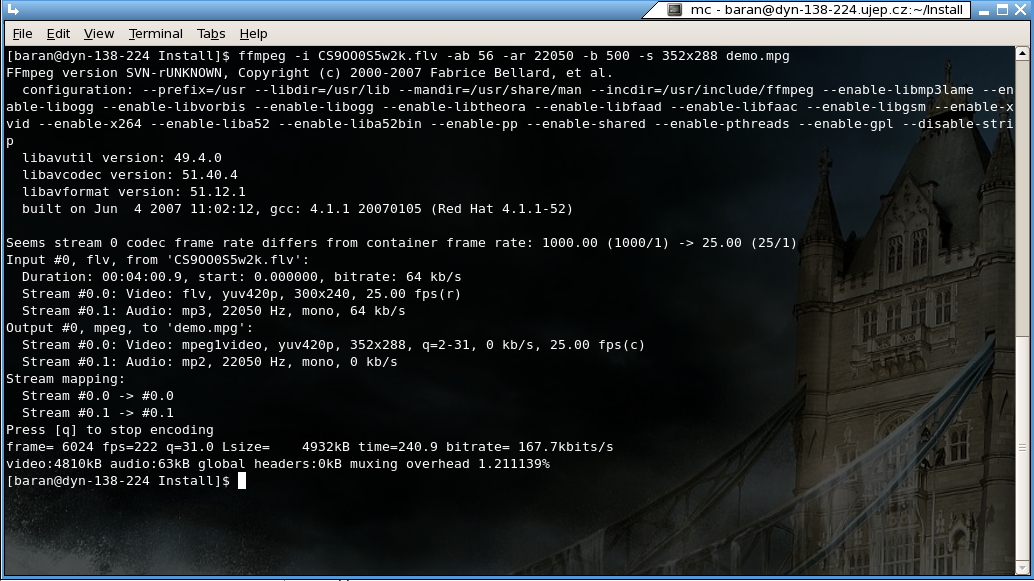Viewport: 1034px width, 581px height.
Task: Click the window menu icon in title bar corner
Action: point(13,9)
